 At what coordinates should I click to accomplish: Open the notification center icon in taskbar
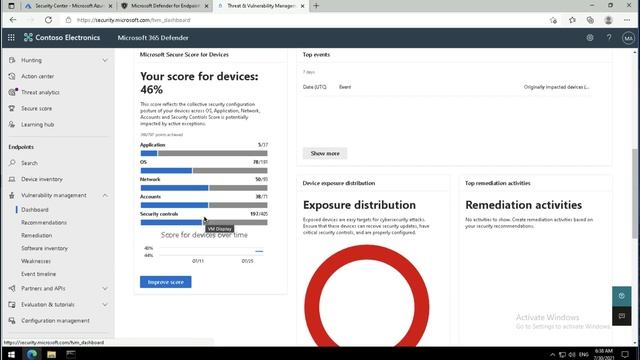[625, 354]
